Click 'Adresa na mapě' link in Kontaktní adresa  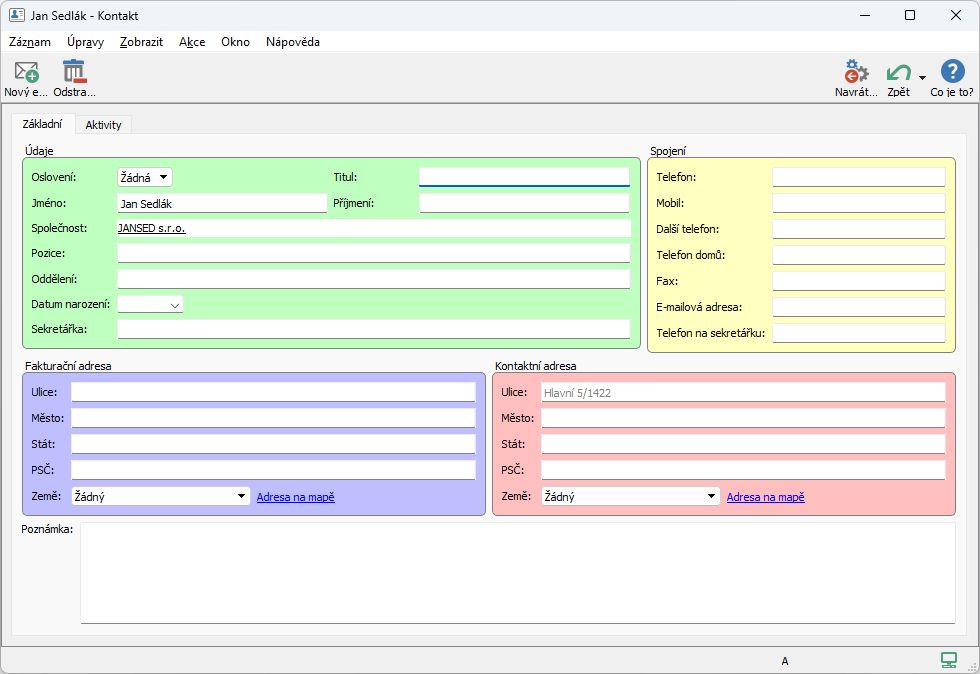point(765,497)
